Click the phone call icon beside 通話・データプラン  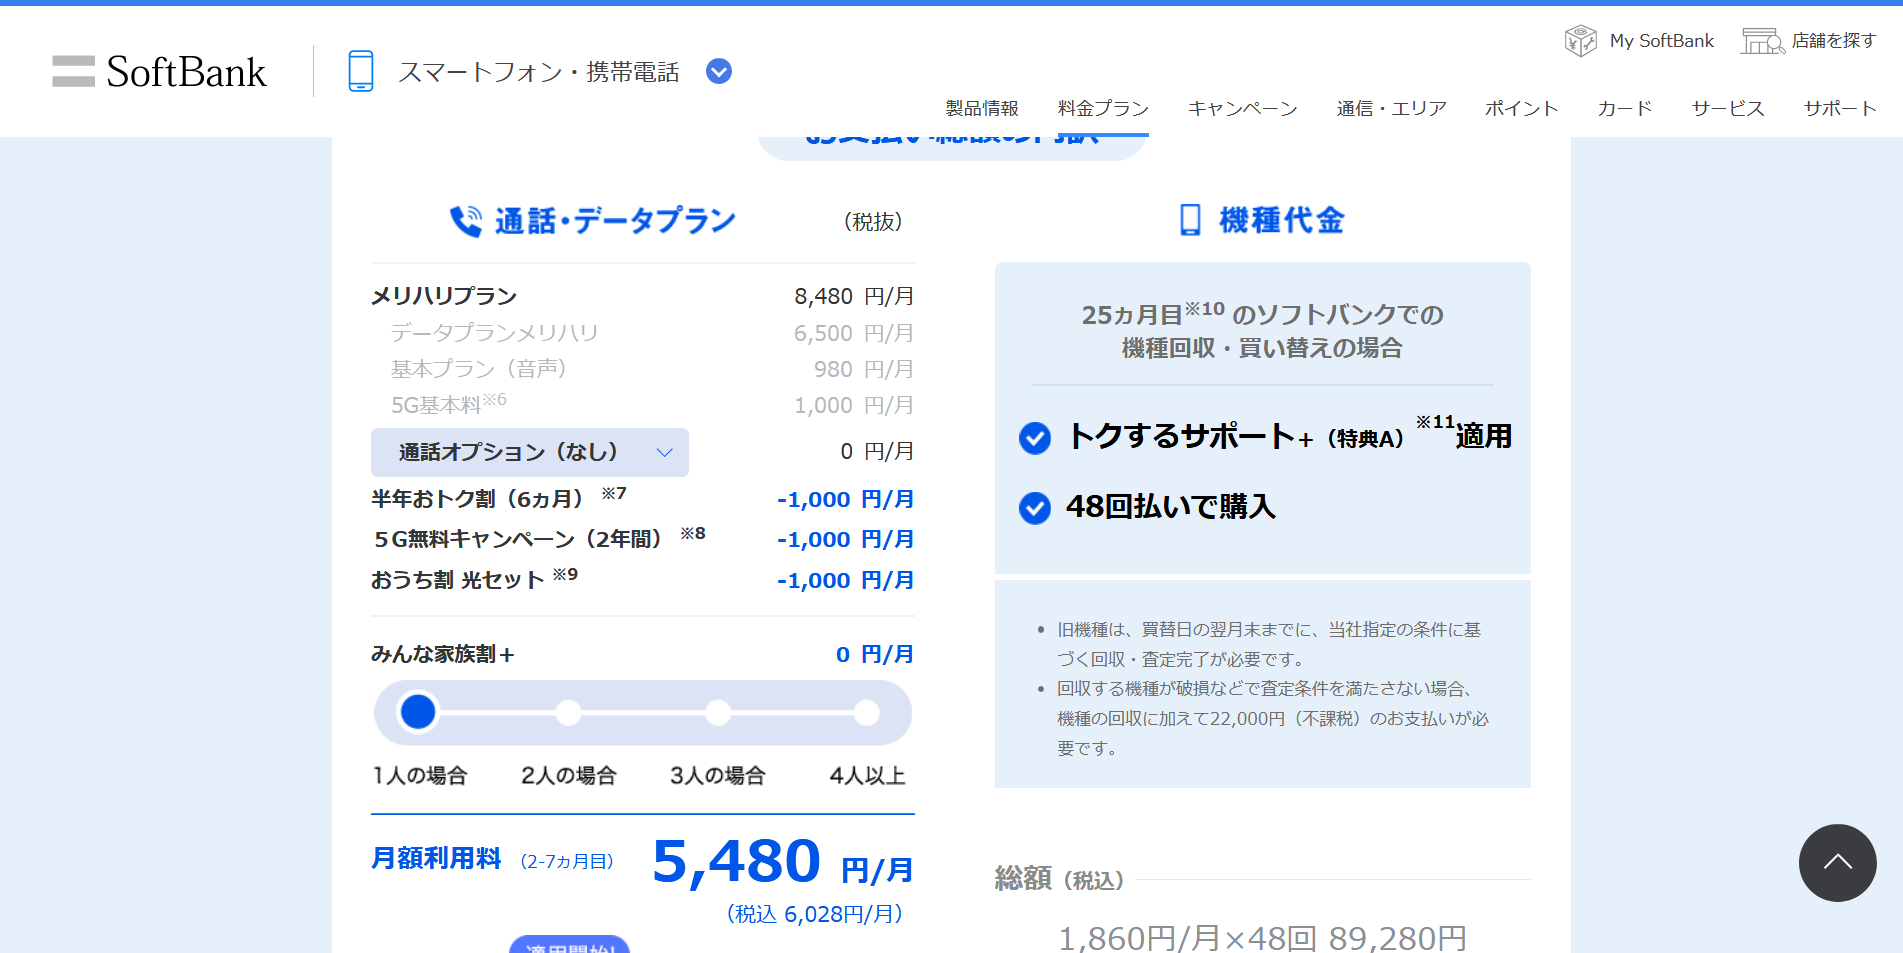point(465,221)
